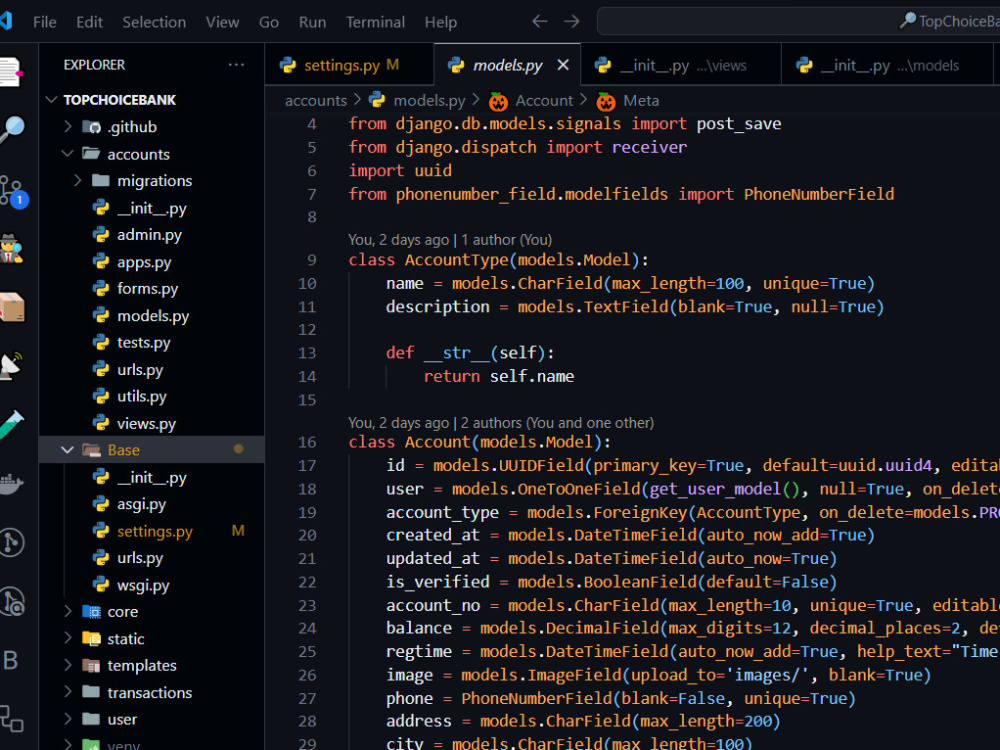This screenshot has width=1000, height=750.
Task: Expand the migrations folder
Action: [x=154, y=181]
